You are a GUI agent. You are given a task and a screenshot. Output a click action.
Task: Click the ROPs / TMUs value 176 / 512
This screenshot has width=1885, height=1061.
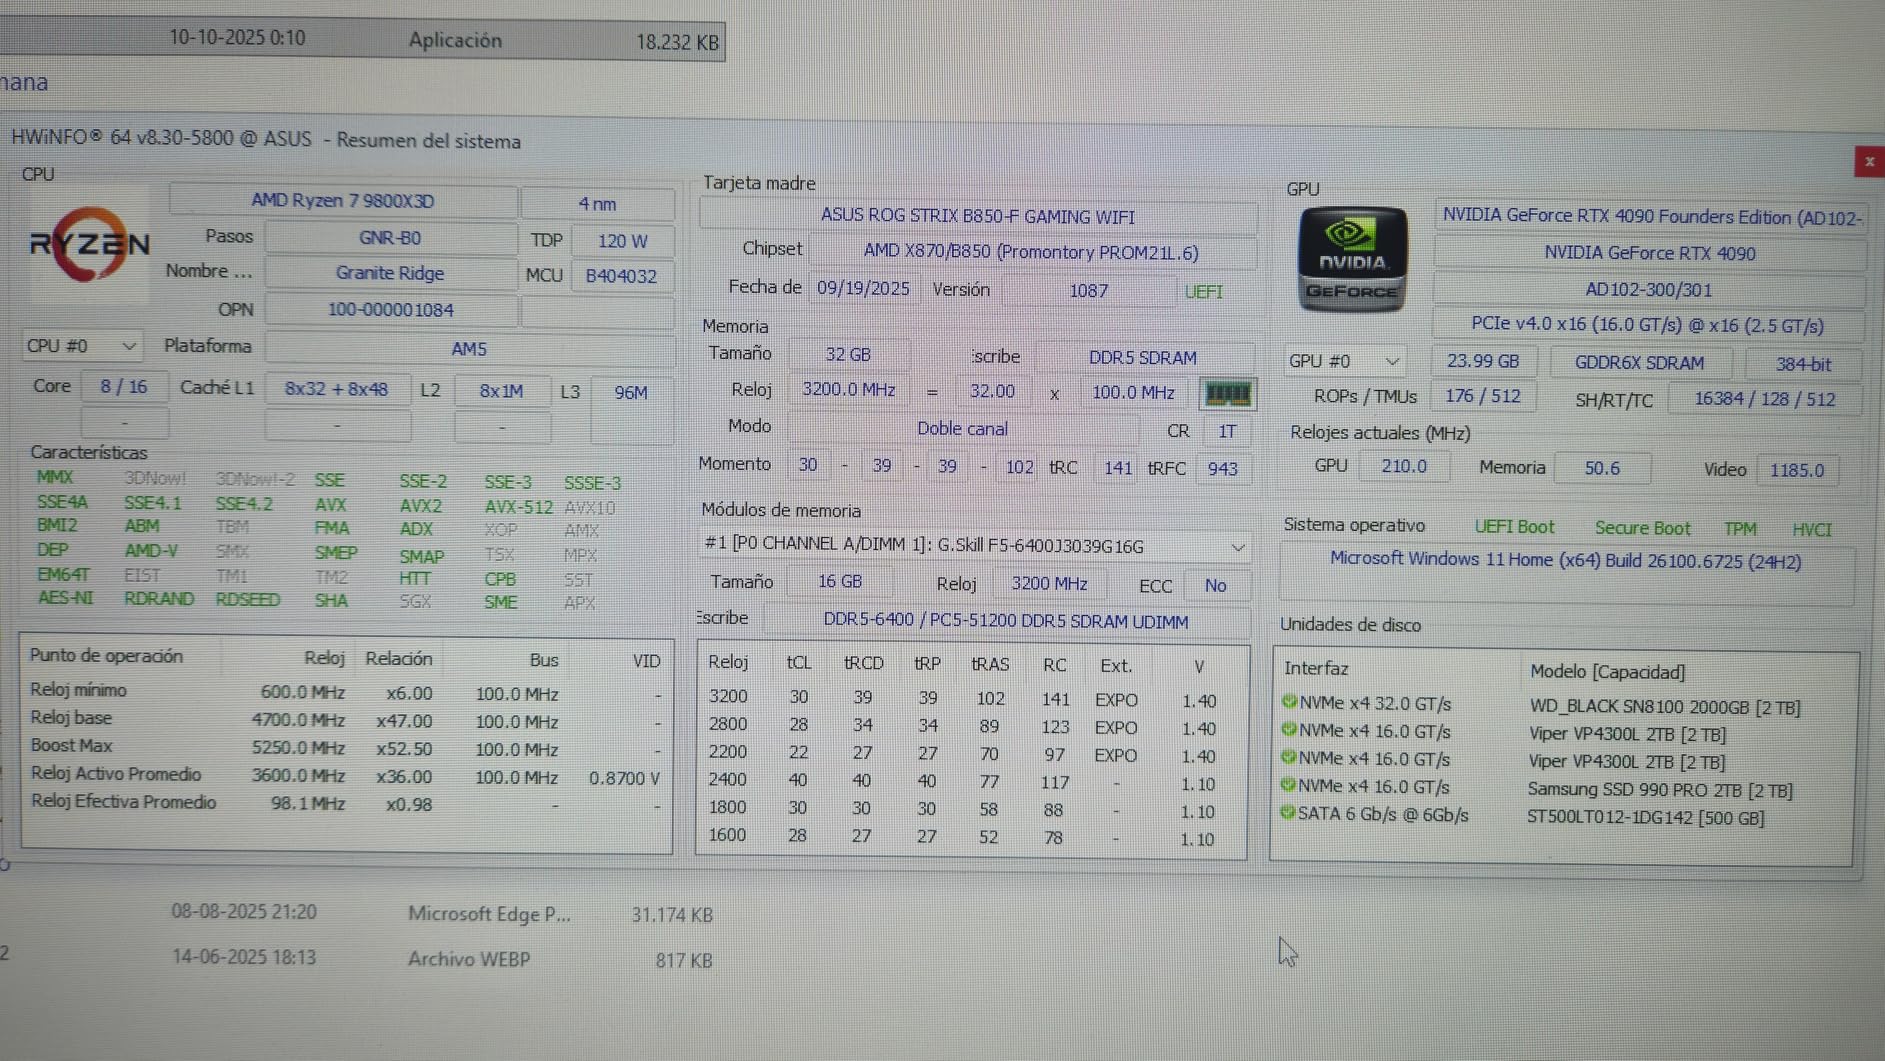1483,397
